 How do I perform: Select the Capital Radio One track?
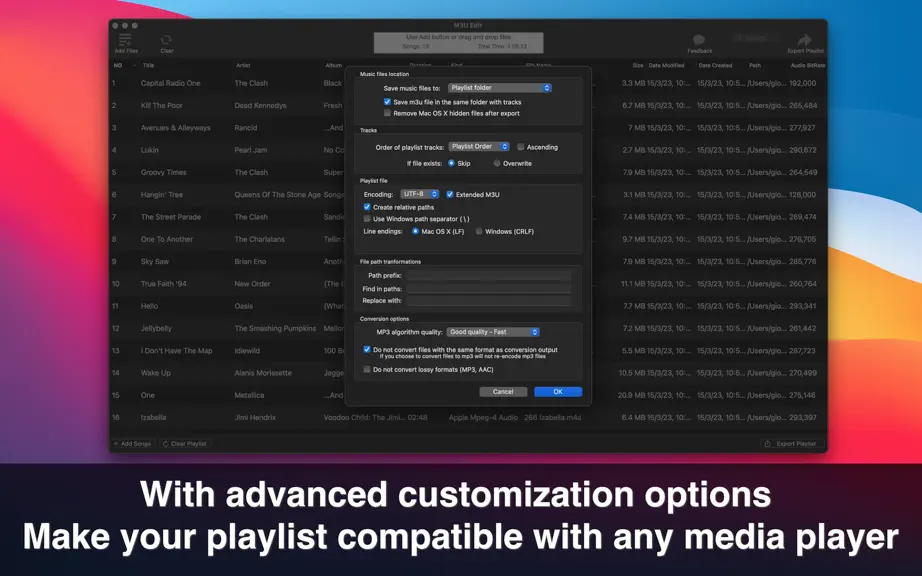171,83
